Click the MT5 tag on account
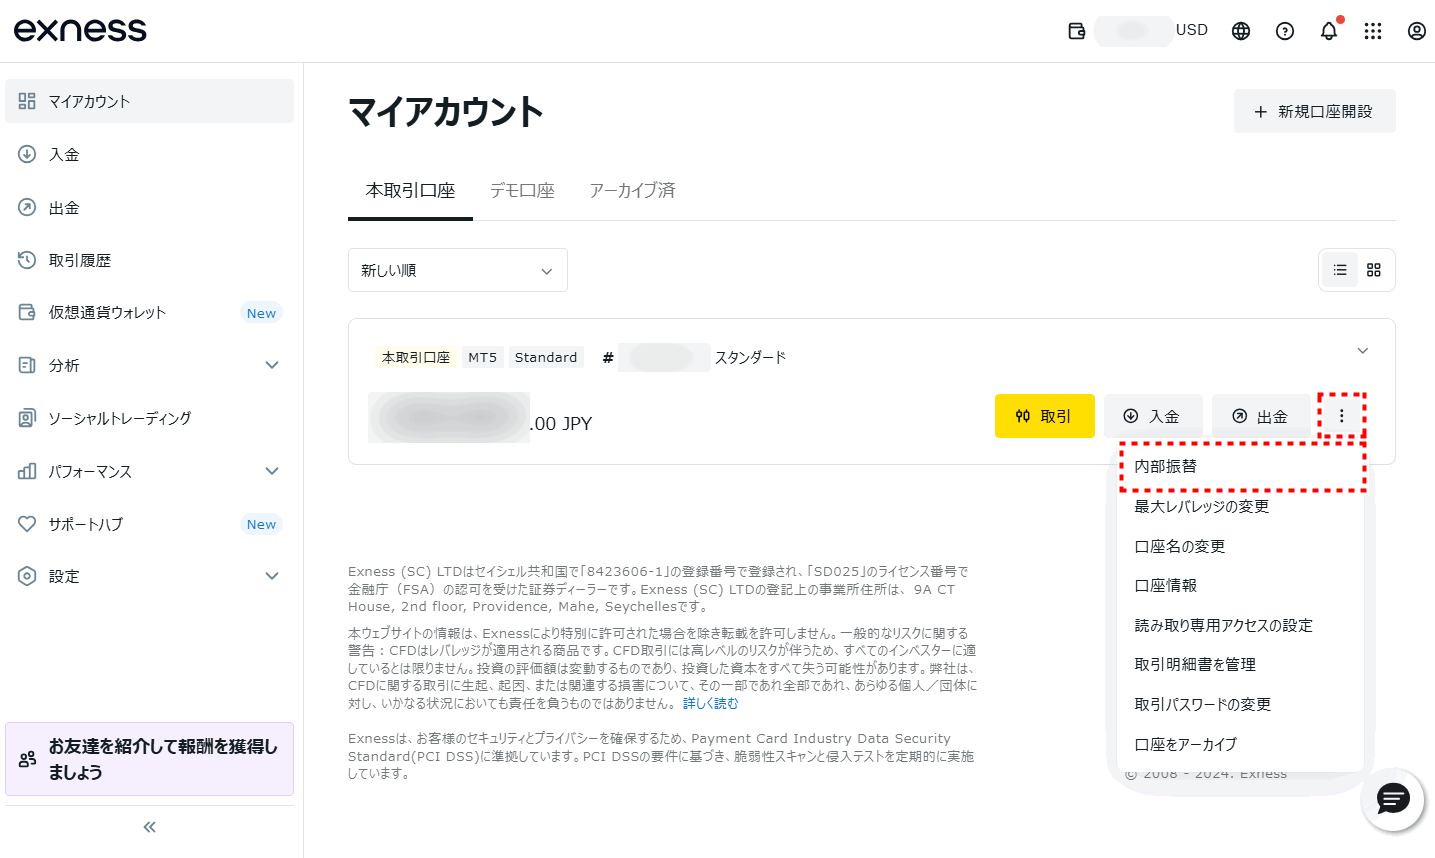This screenshot has width=1435, height=858. pos(482,357)
